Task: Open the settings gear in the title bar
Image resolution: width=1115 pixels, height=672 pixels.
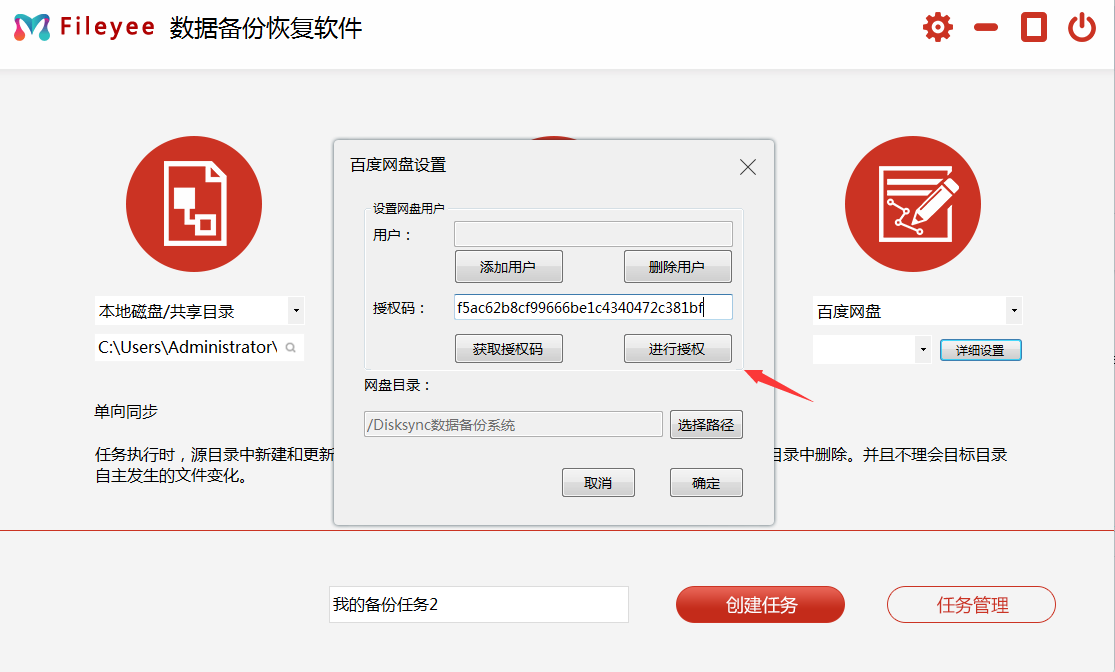Action: tap(937, 27)
